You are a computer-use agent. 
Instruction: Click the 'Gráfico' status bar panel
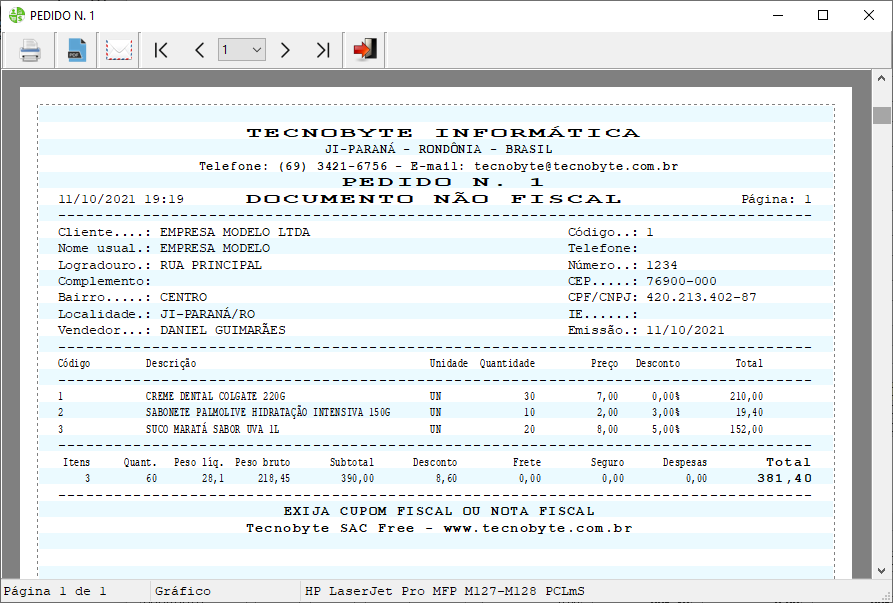[183, 591]
